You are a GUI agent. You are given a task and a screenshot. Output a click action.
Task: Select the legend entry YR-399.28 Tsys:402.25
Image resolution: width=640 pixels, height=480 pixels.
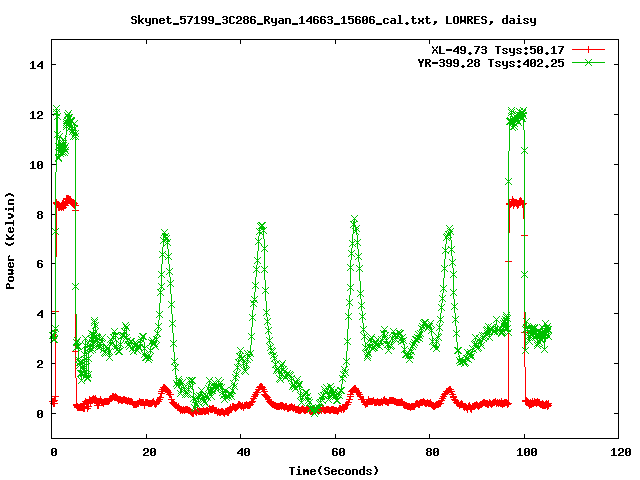(x=491, y=63)
